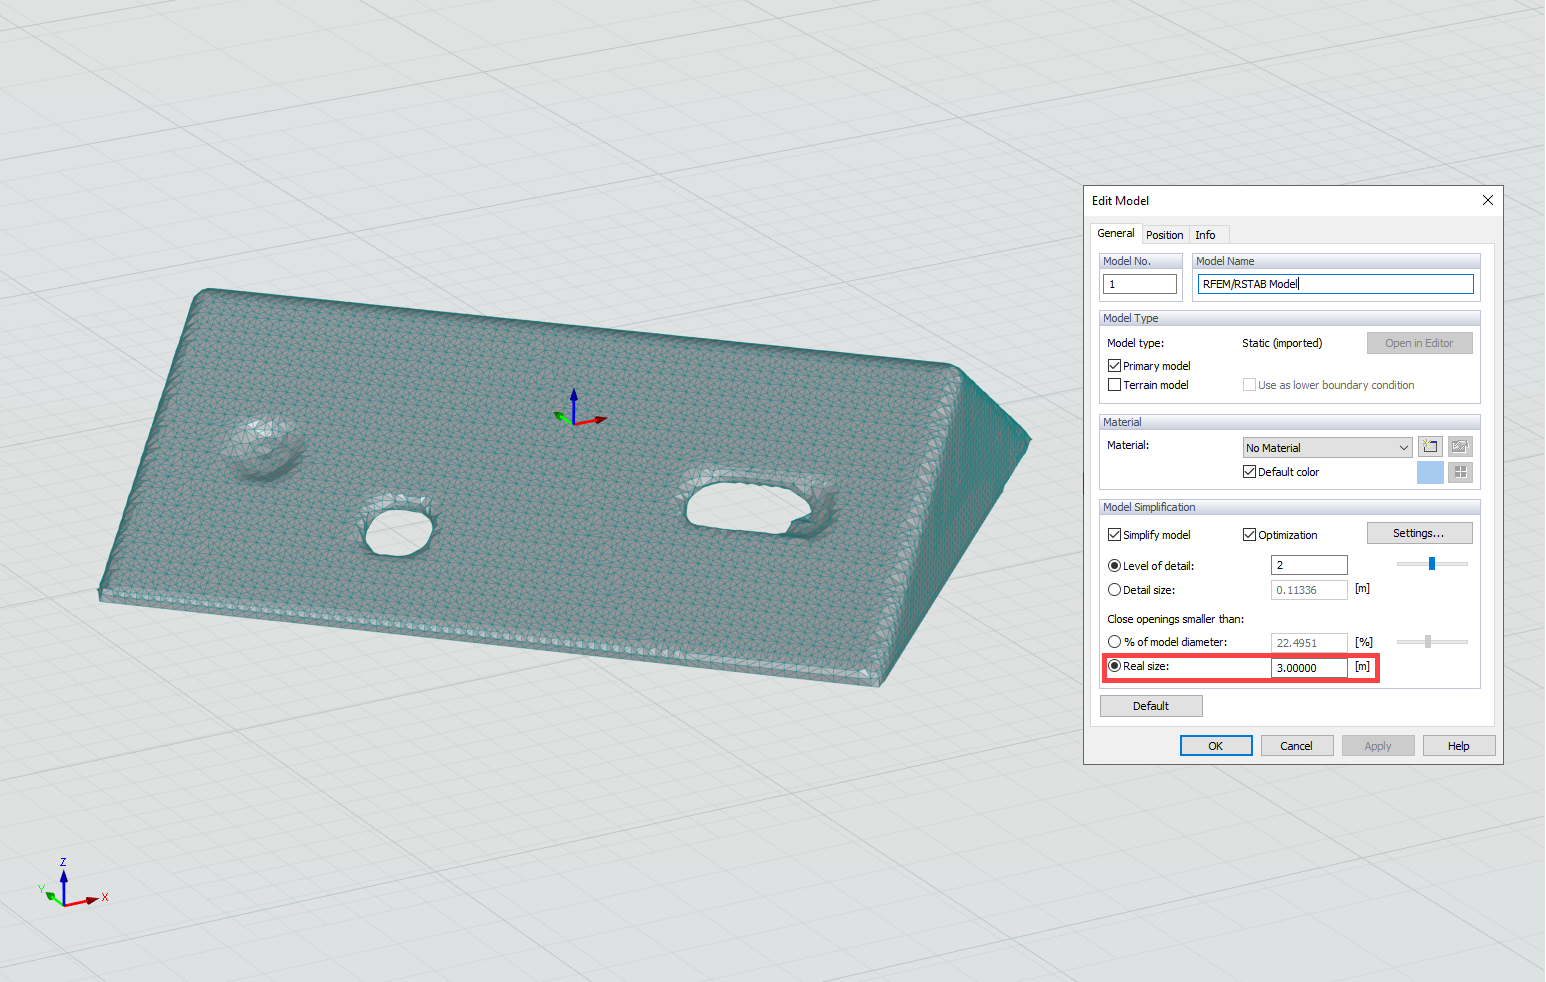1546x982 pixels.
Task: Select the Real size radio button
Action: point(1114,666)
